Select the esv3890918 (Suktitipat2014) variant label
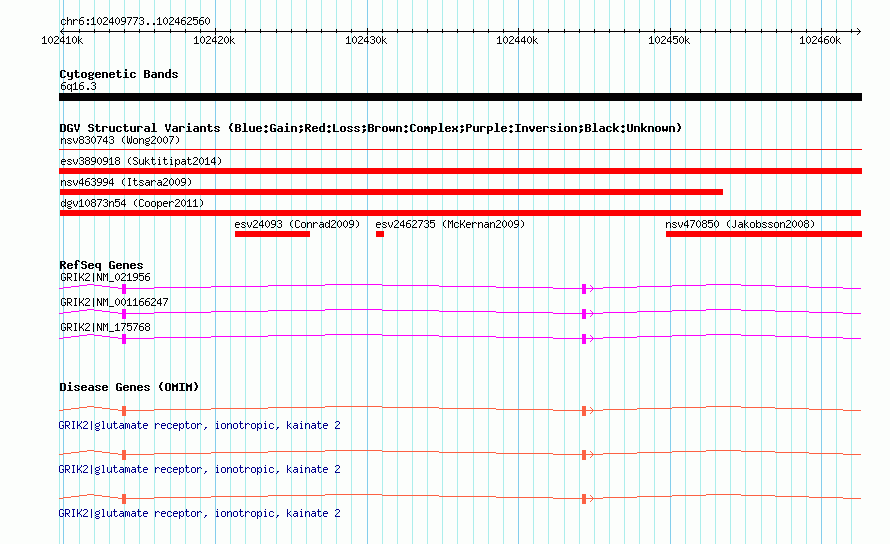This screenshot has height=544, width=890. 141,161
